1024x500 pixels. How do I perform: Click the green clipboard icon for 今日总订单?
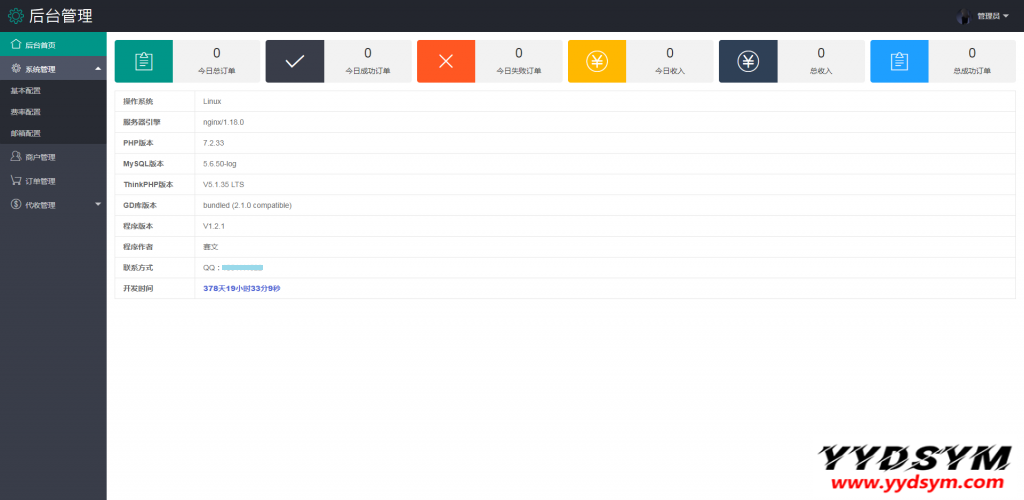click(x=144, y=61)
